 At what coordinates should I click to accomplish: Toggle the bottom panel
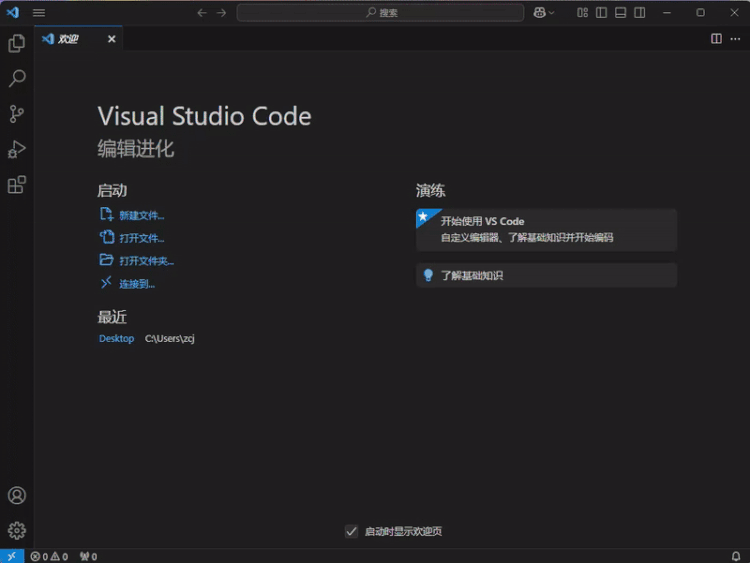pos(620,13)
